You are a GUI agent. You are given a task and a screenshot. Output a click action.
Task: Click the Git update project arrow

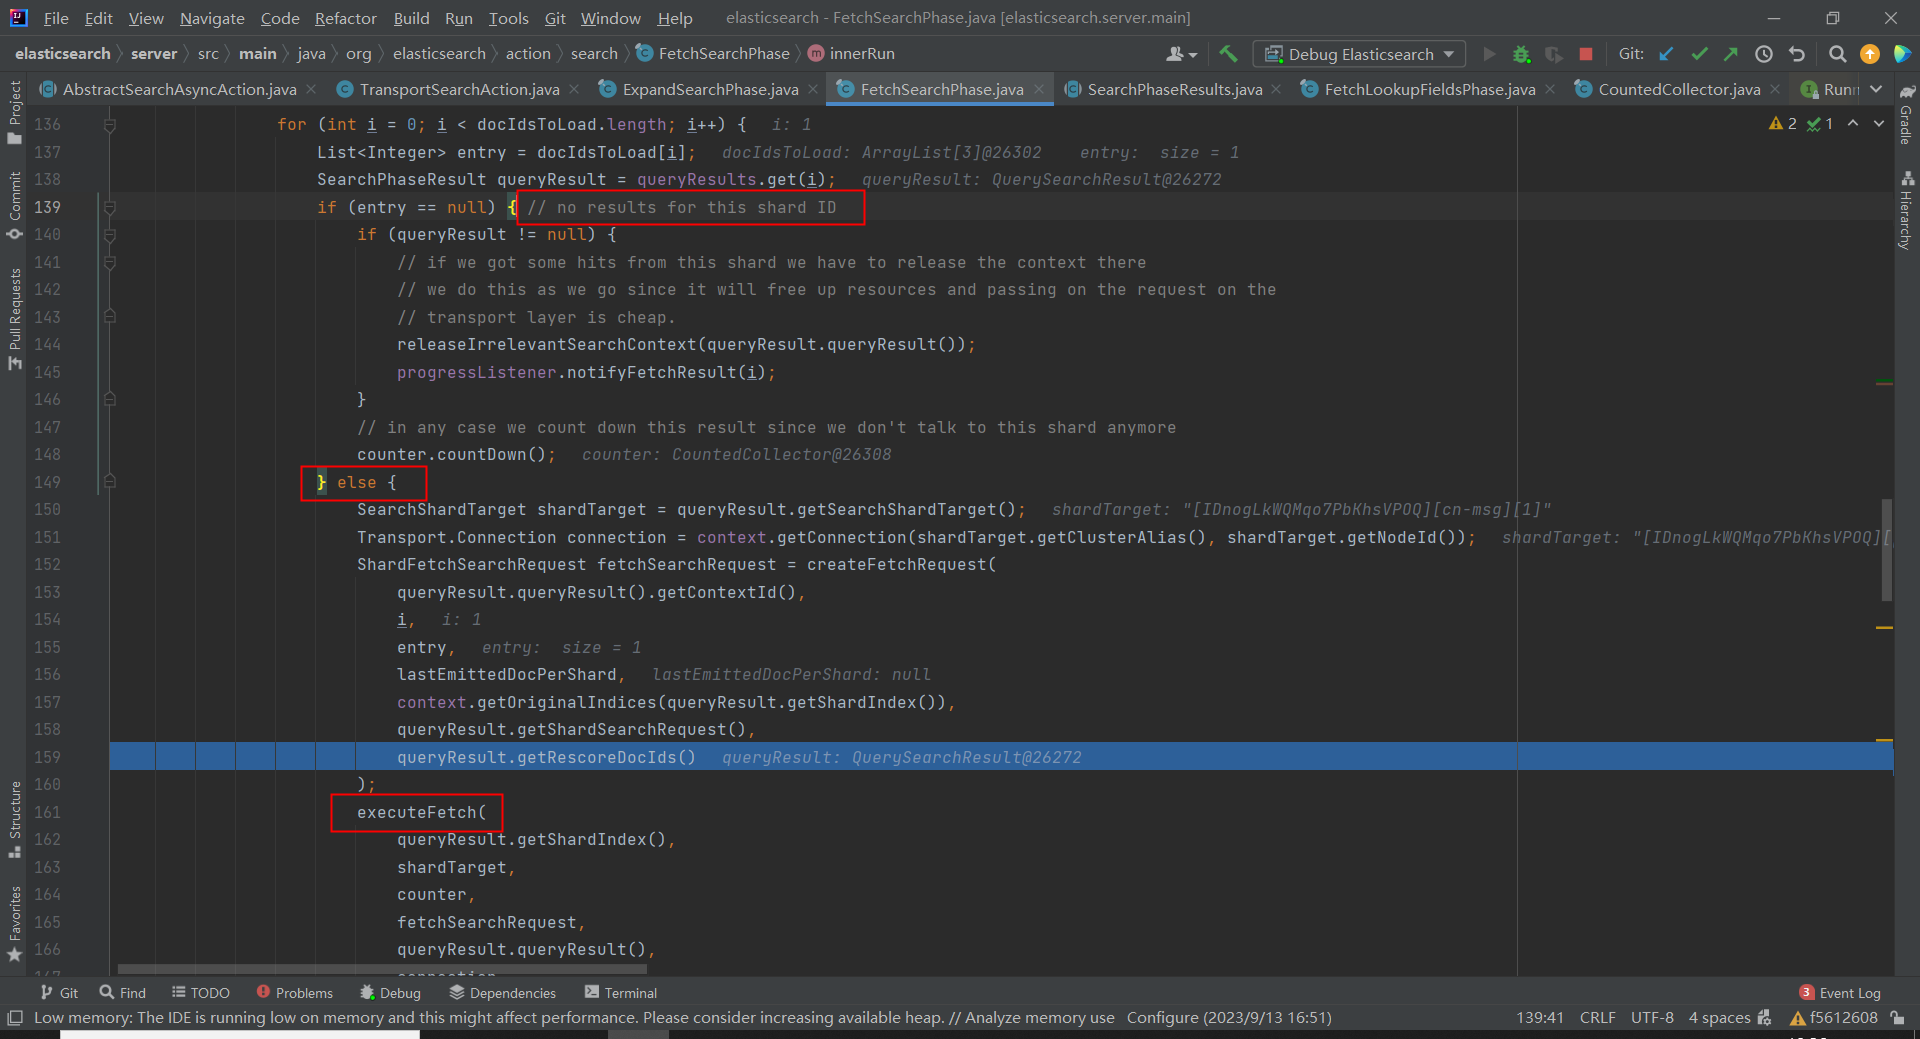tap(1666, 54)
